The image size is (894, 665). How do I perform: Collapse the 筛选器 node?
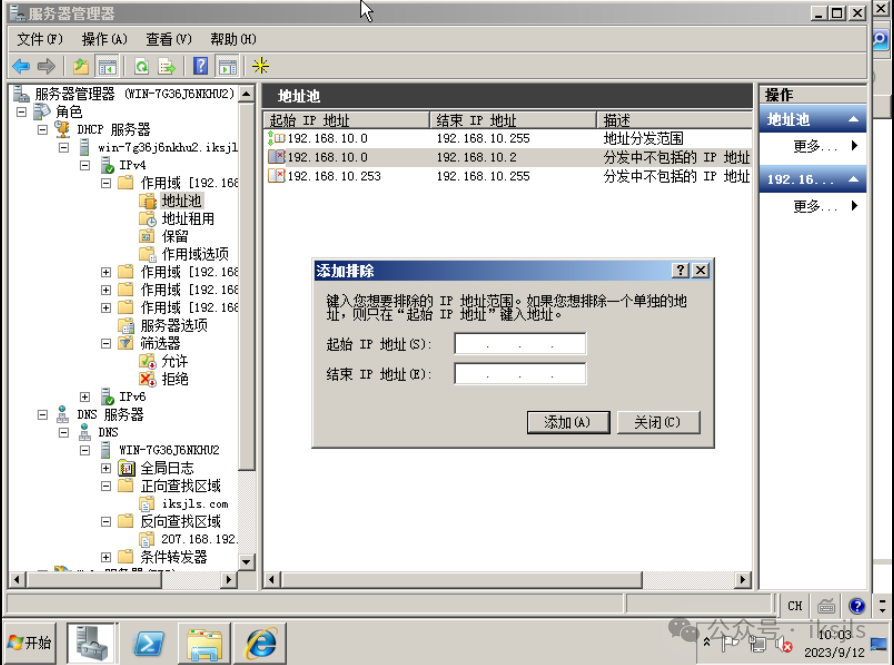tap(106, 343)
